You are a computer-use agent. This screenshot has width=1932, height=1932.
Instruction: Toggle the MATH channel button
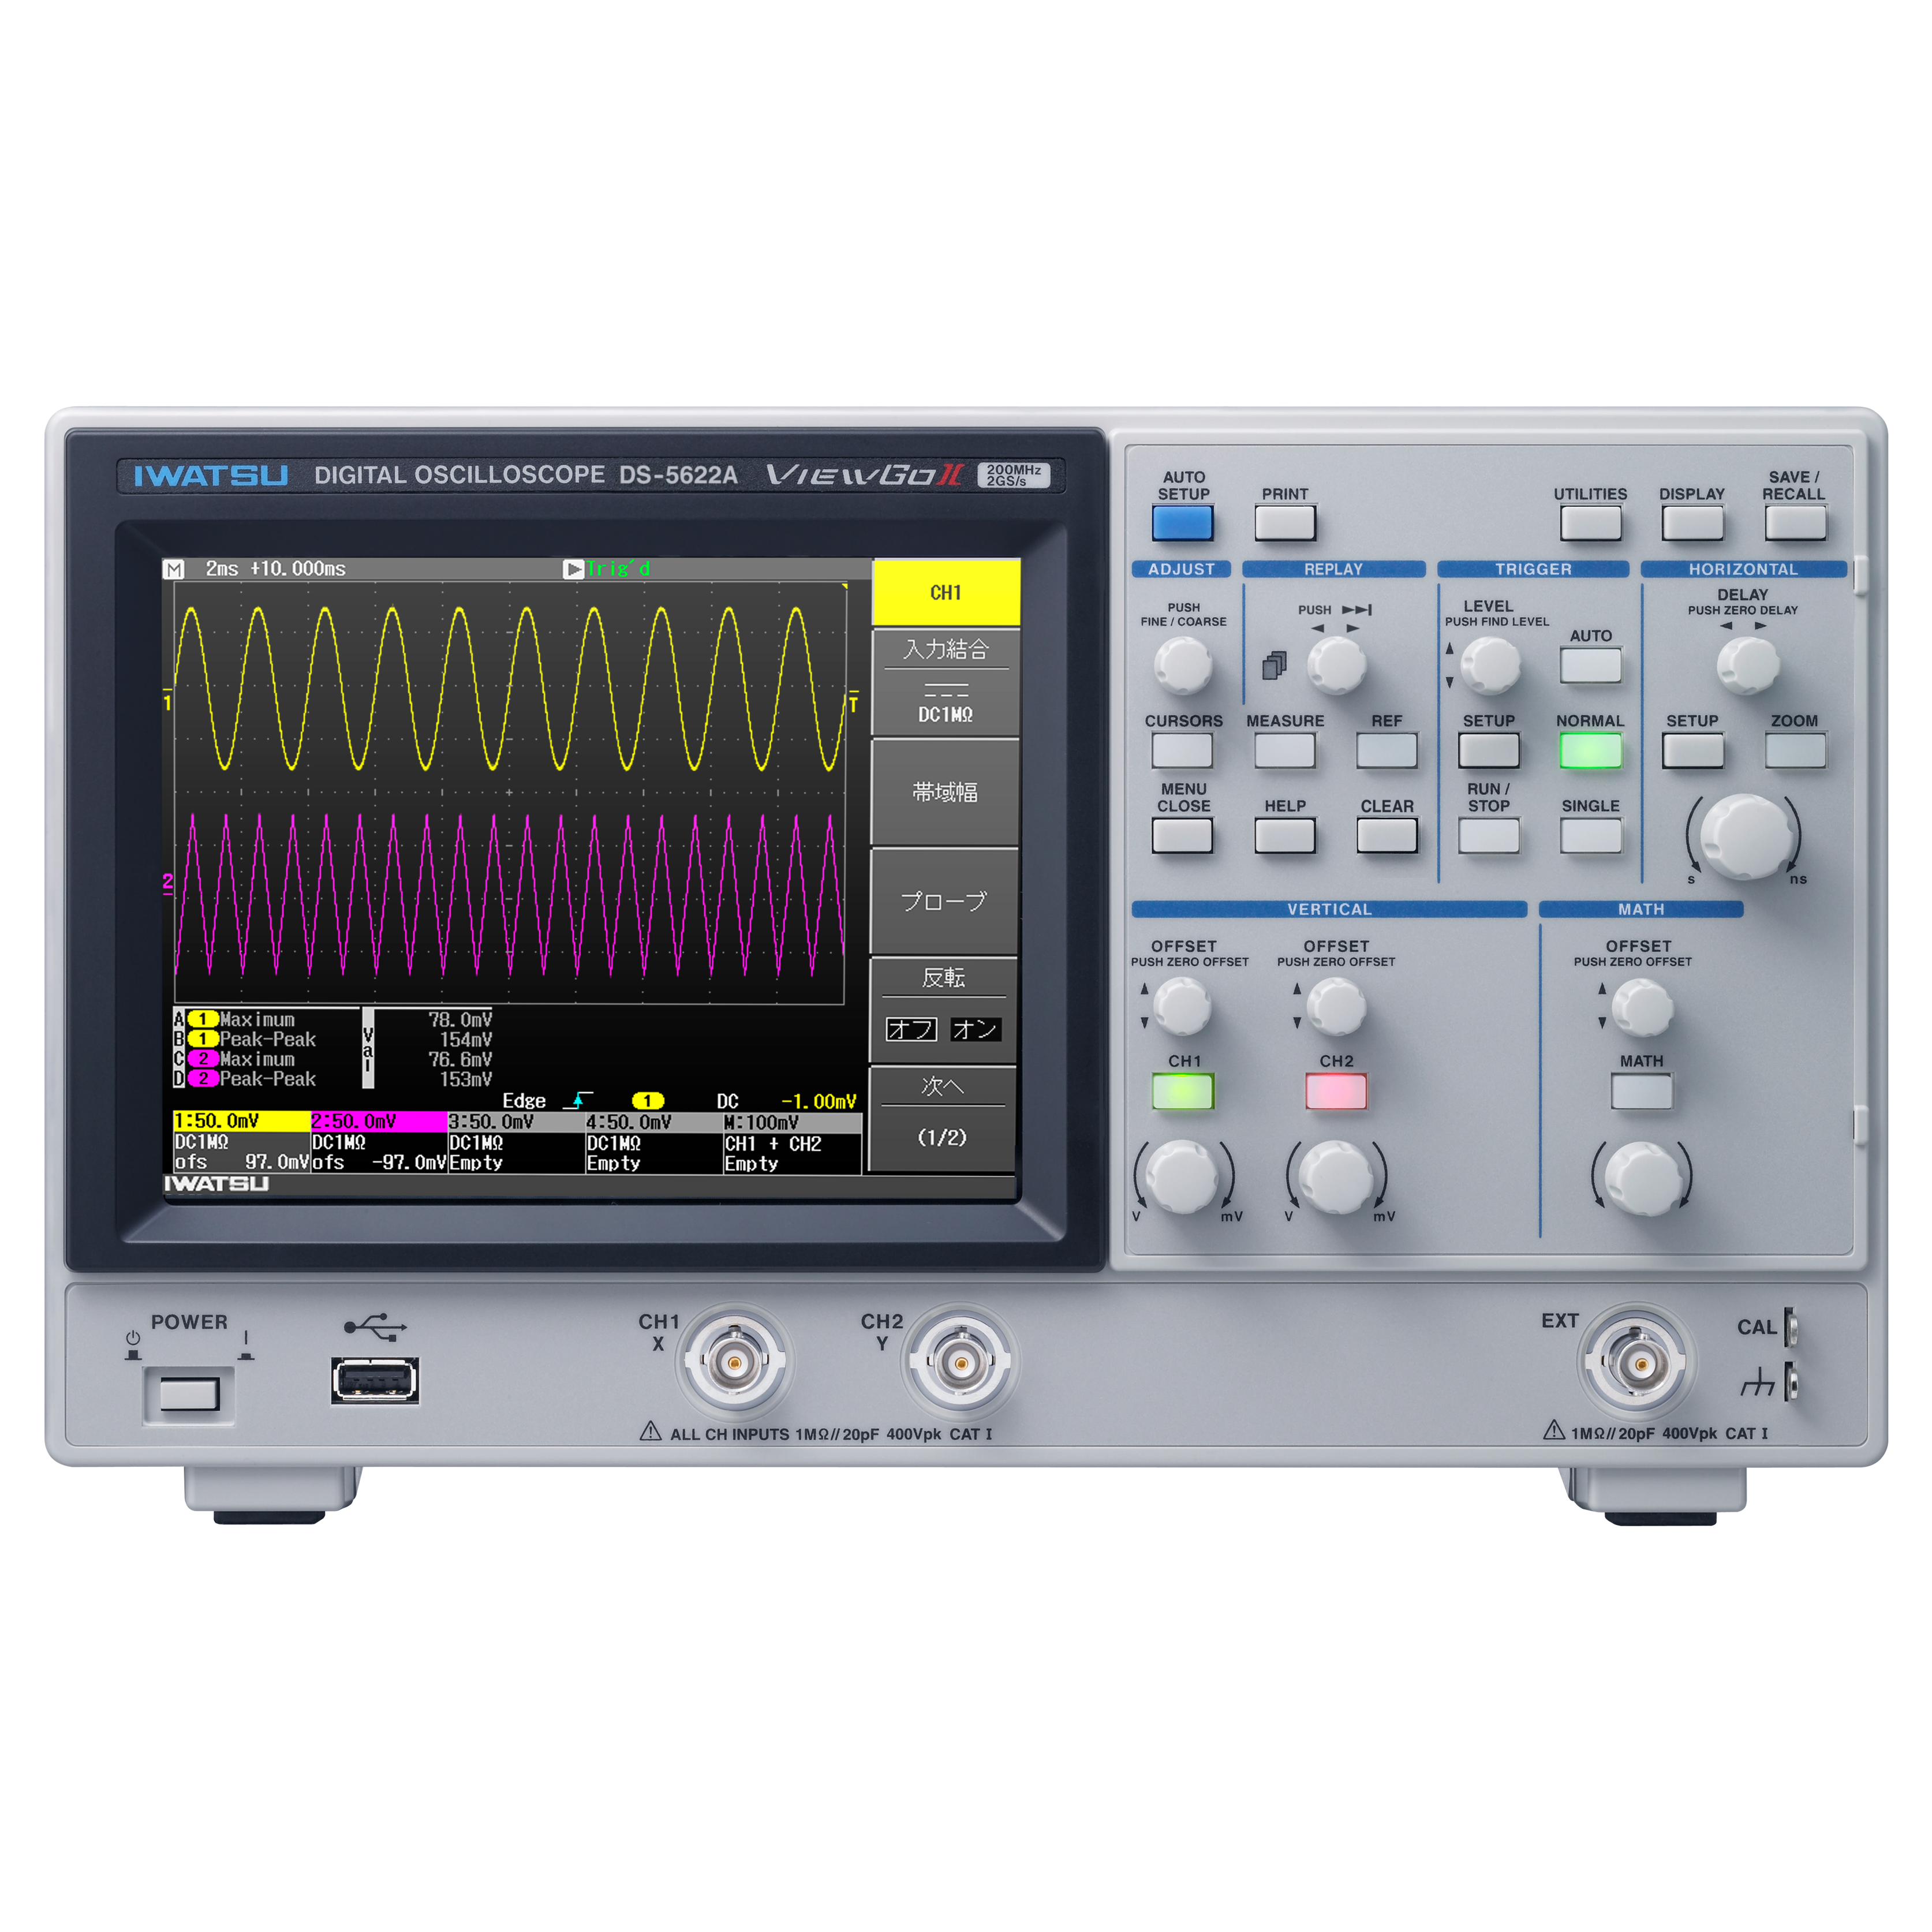(1641, 1091)
